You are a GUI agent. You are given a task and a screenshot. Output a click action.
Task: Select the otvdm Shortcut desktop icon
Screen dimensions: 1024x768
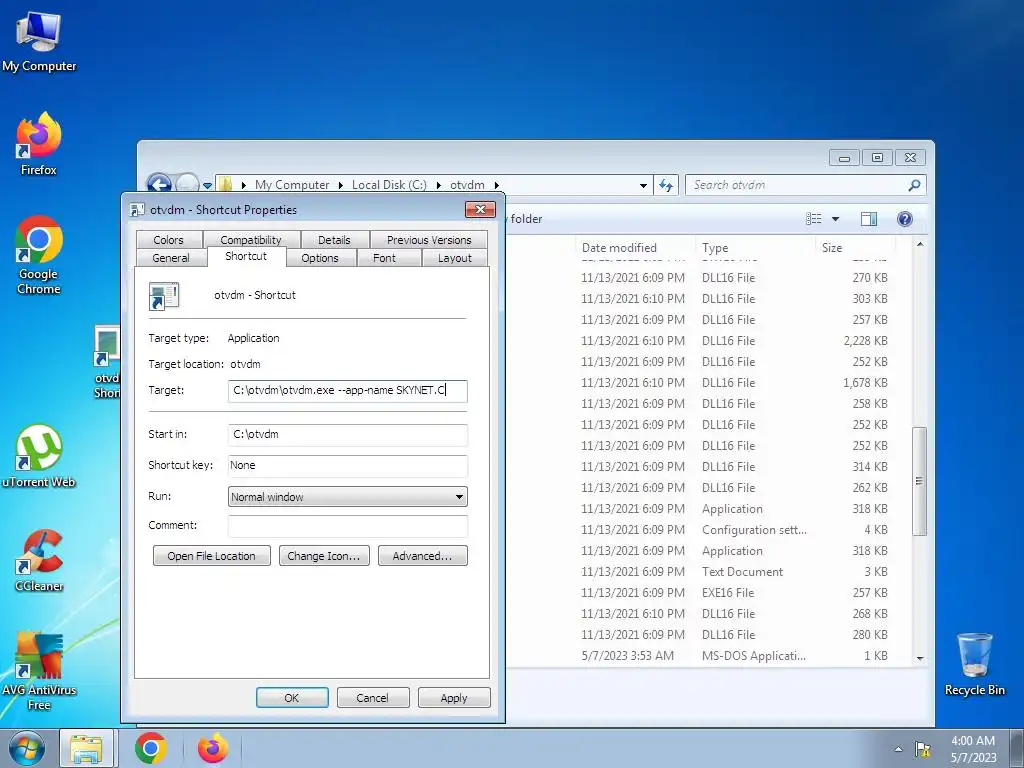point(107,362)
